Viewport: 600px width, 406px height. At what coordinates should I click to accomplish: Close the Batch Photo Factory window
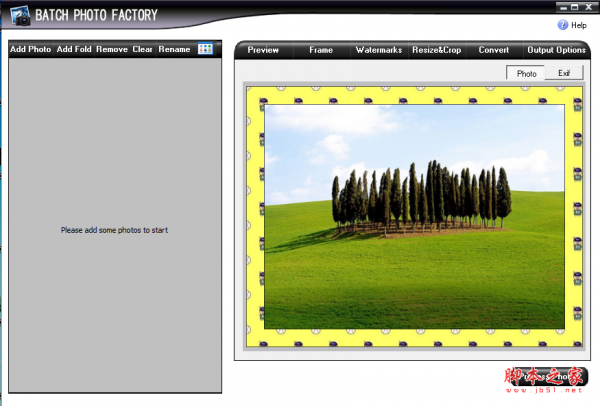(589, 7)
